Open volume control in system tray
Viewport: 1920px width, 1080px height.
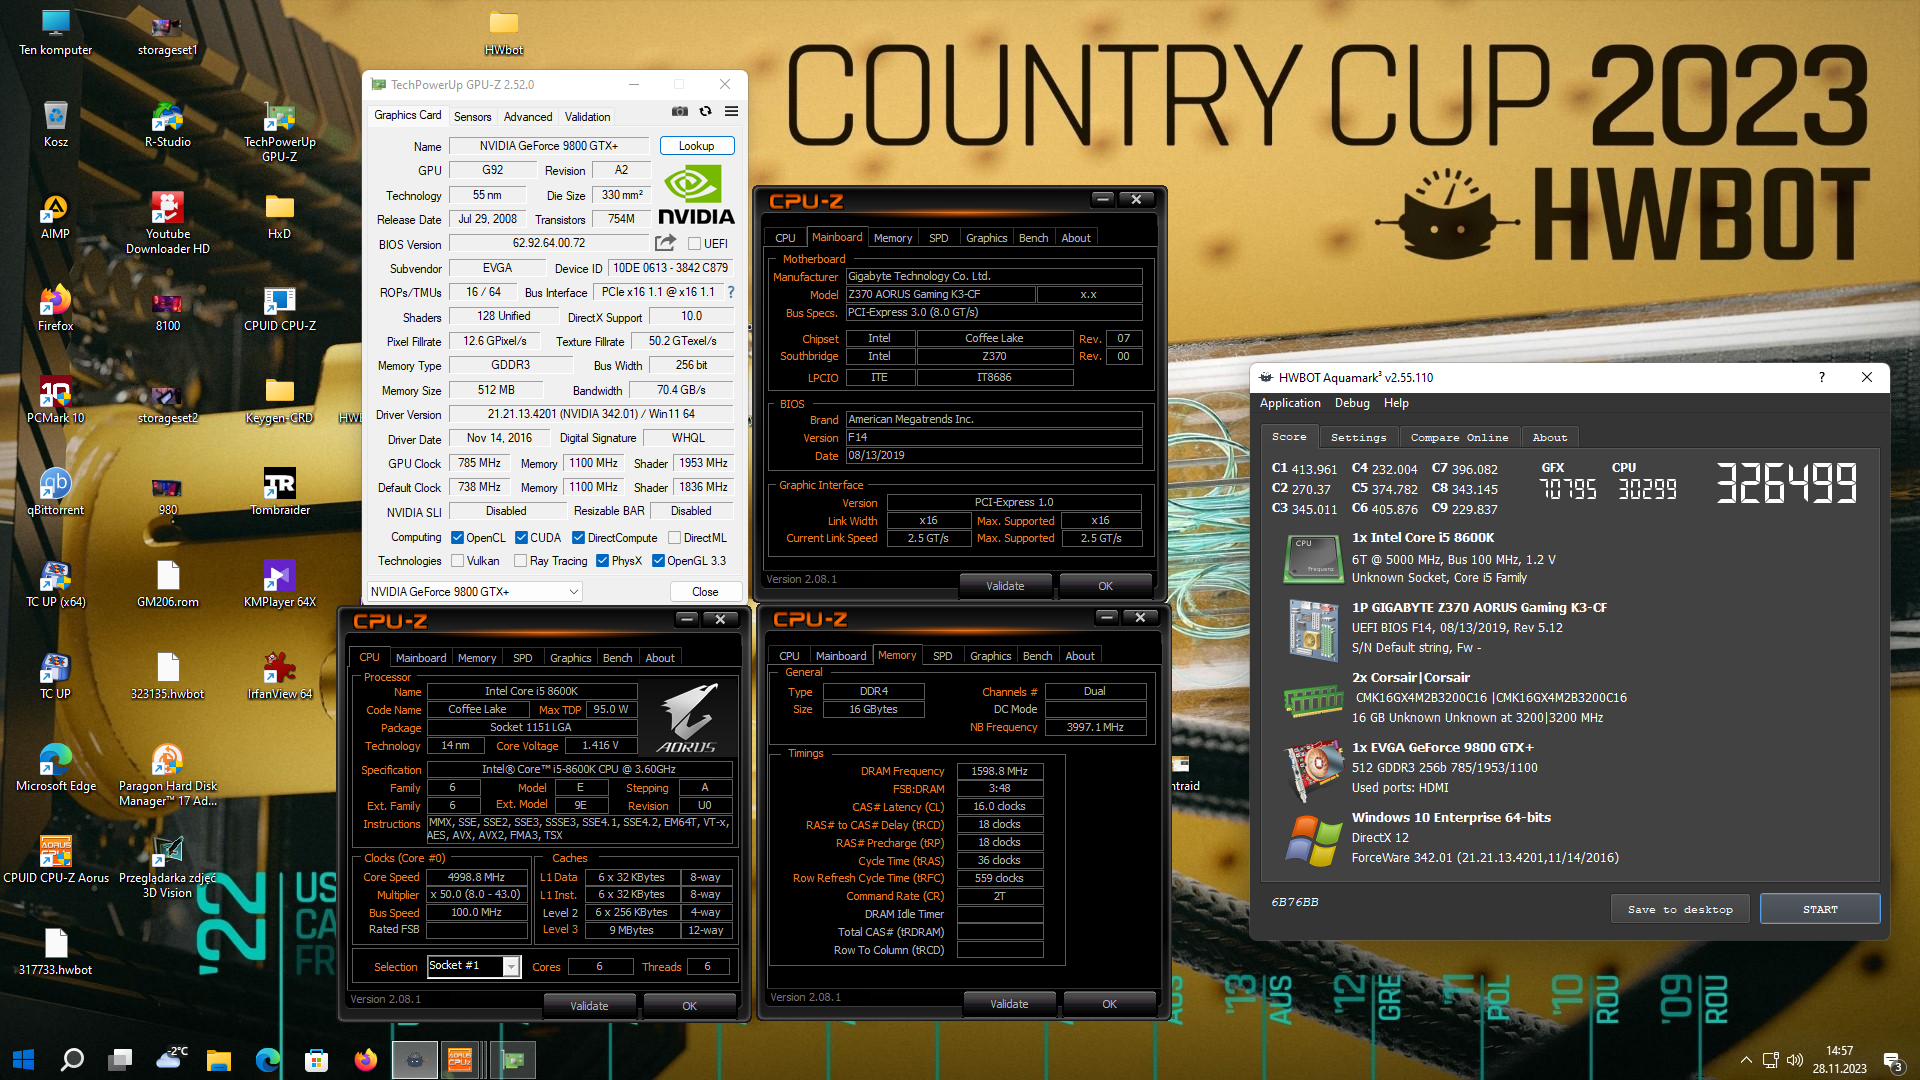pos(1795,1060)
